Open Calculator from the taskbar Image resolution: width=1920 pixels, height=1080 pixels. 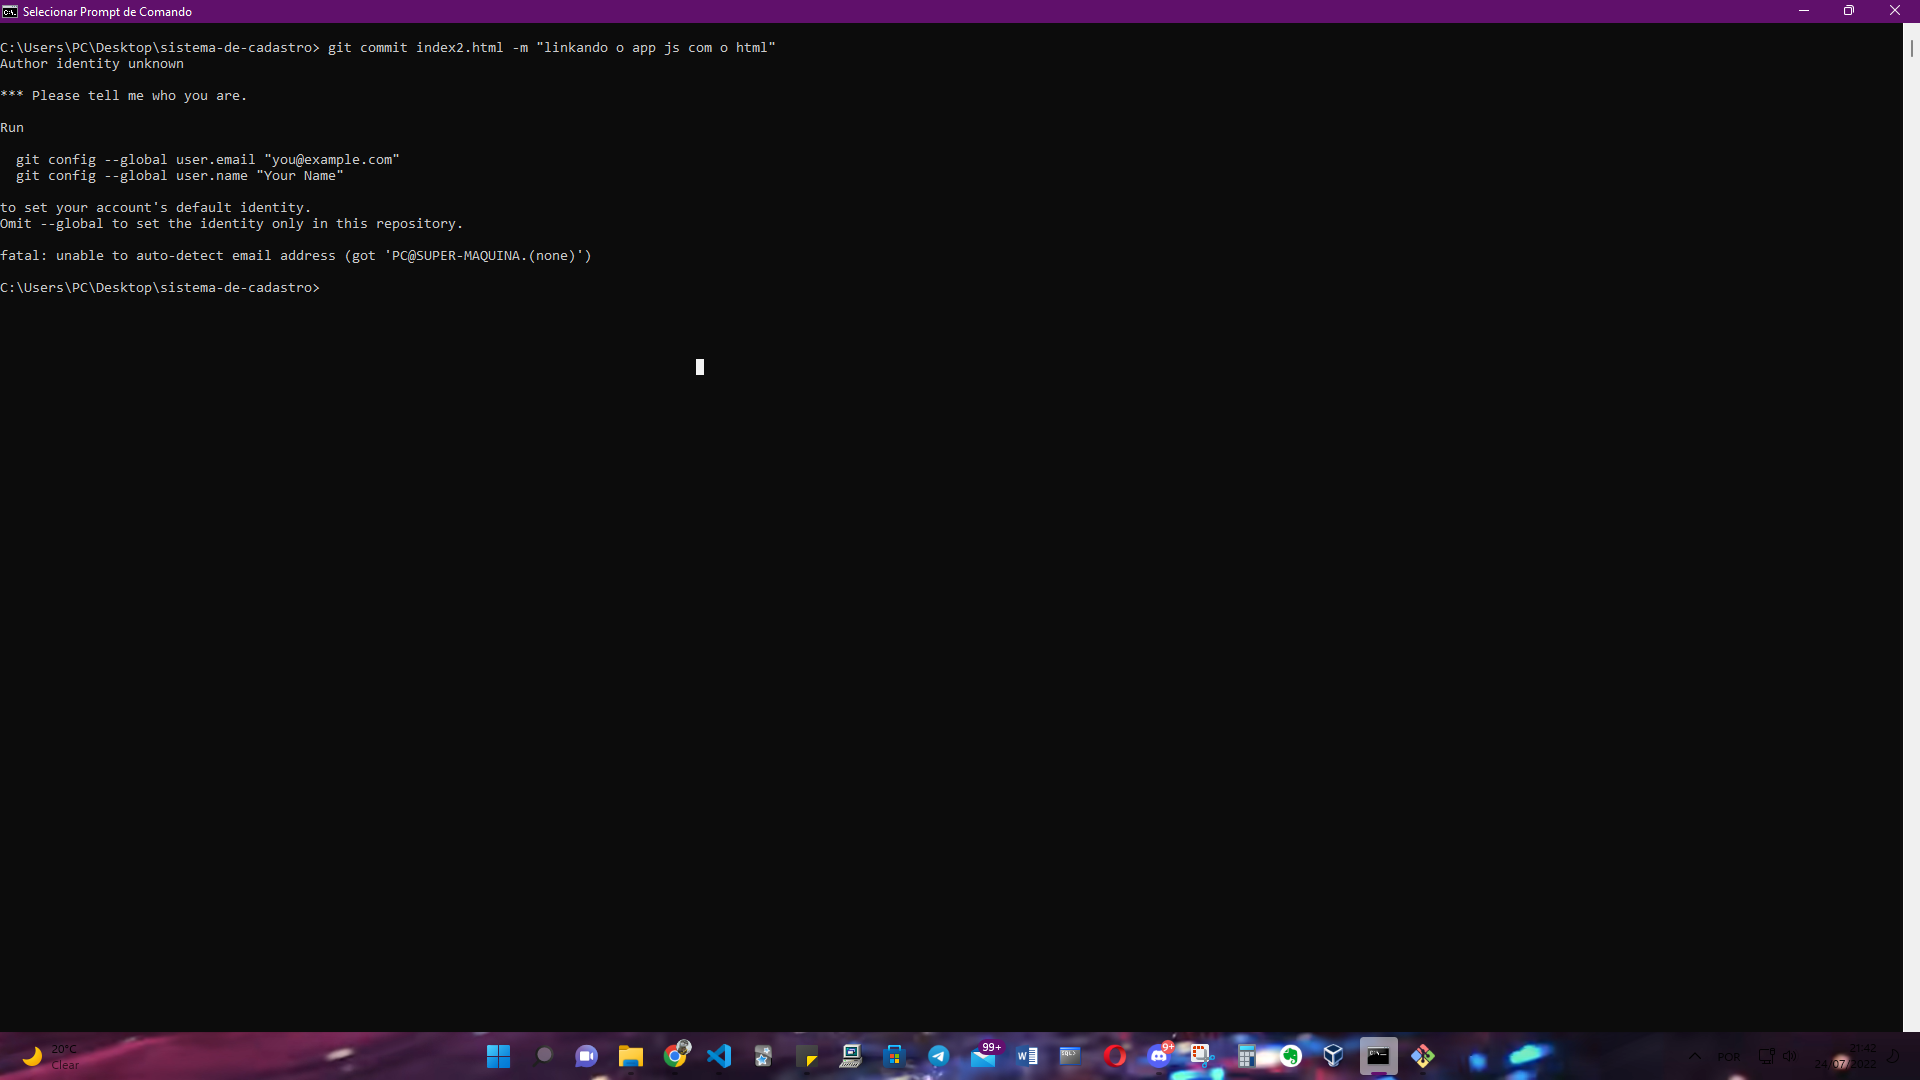click(1246, 1056)
